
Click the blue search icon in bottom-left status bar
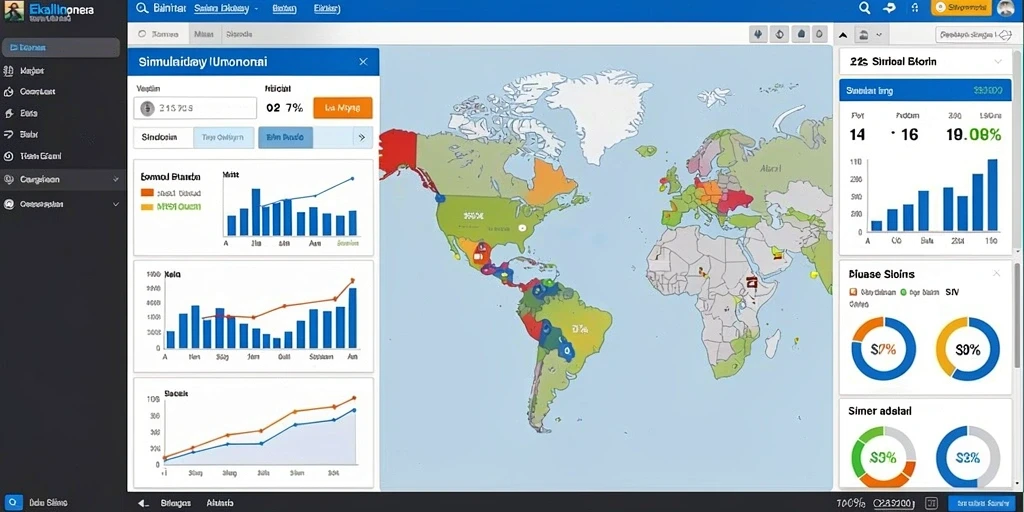(x=12, y=502)
